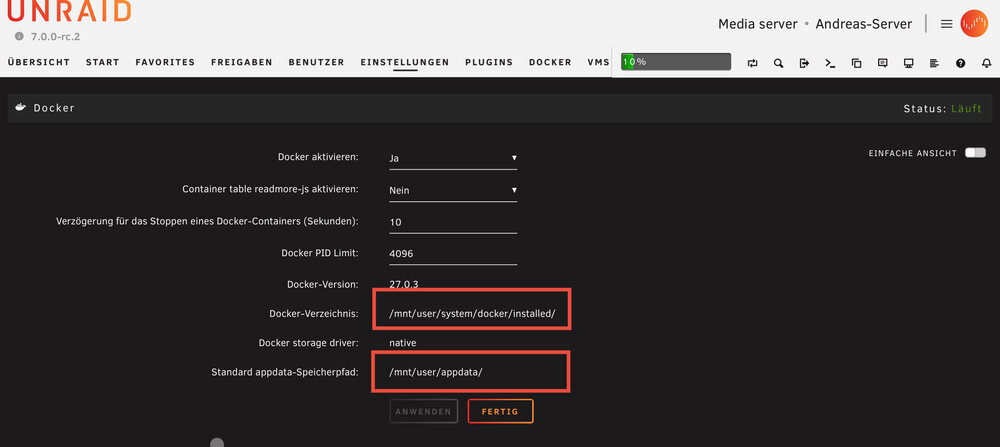Edit the container stop delay field
The height and width of the screenshot is (447, 1000).
[453, 222]
